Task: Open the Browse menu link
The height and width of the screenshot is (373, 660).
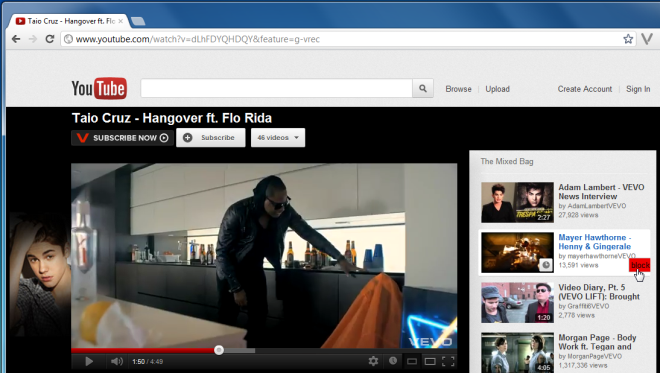Action: pyautogui.click(x=458, y=89)
